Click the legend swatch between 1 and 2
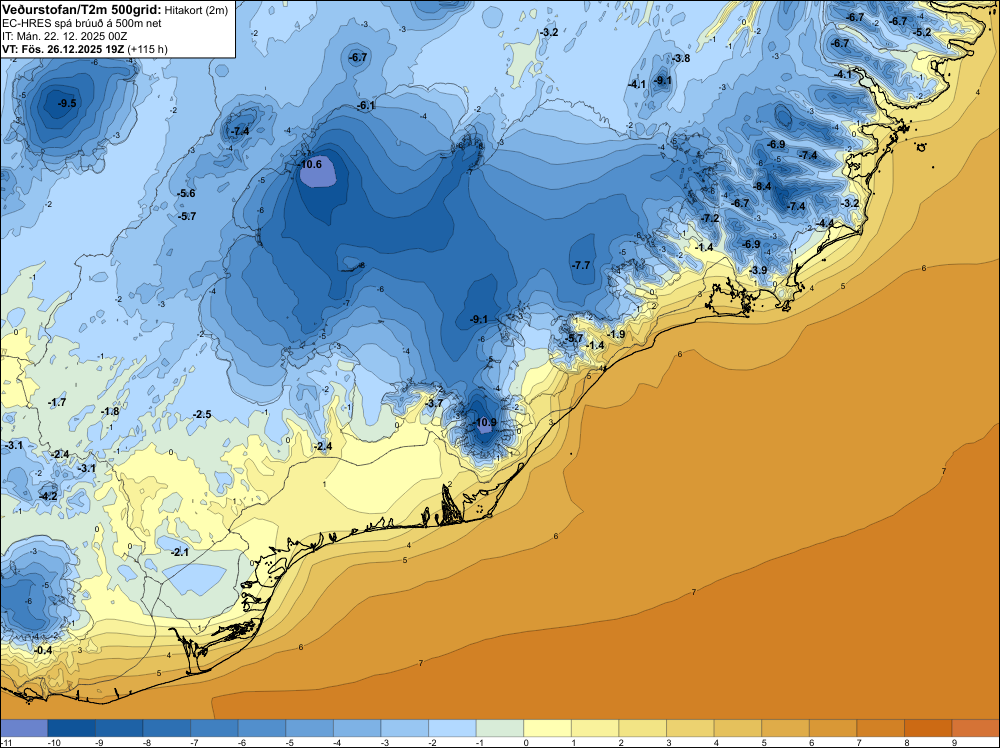This screenshot has width=1000, height=748. pyautogui.click(x=595, y=728)
